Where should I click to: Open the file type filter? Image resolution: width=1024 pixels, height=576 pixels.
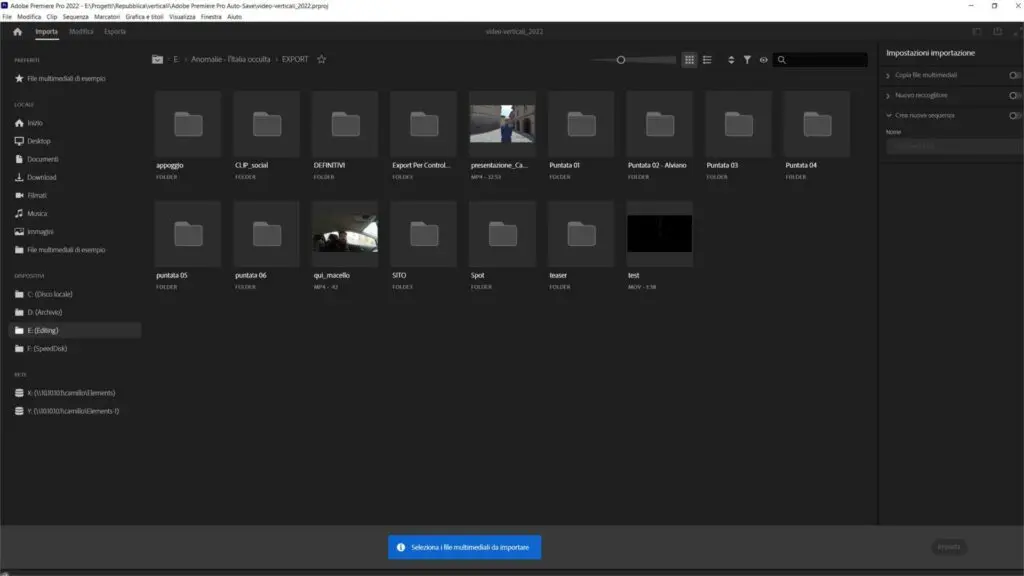(747, 60)
